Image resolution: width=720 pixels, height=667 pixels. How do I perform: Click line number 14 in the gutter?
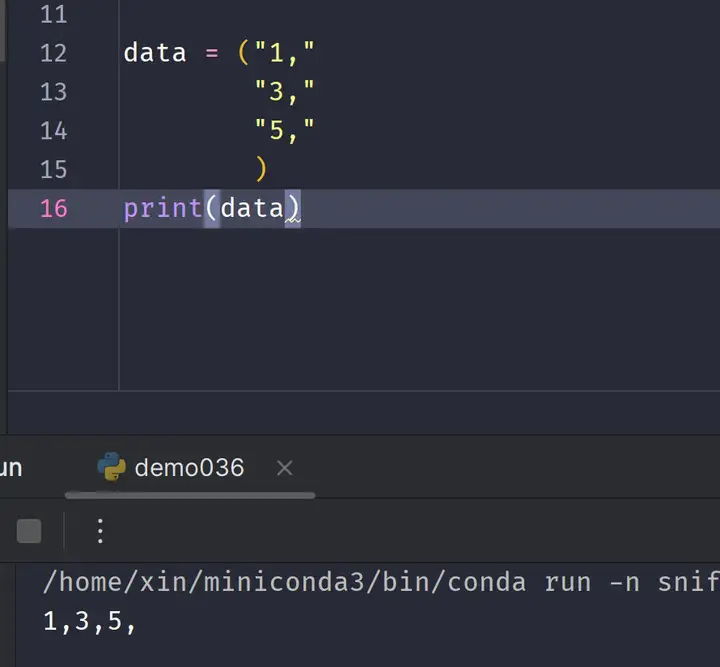54,131
